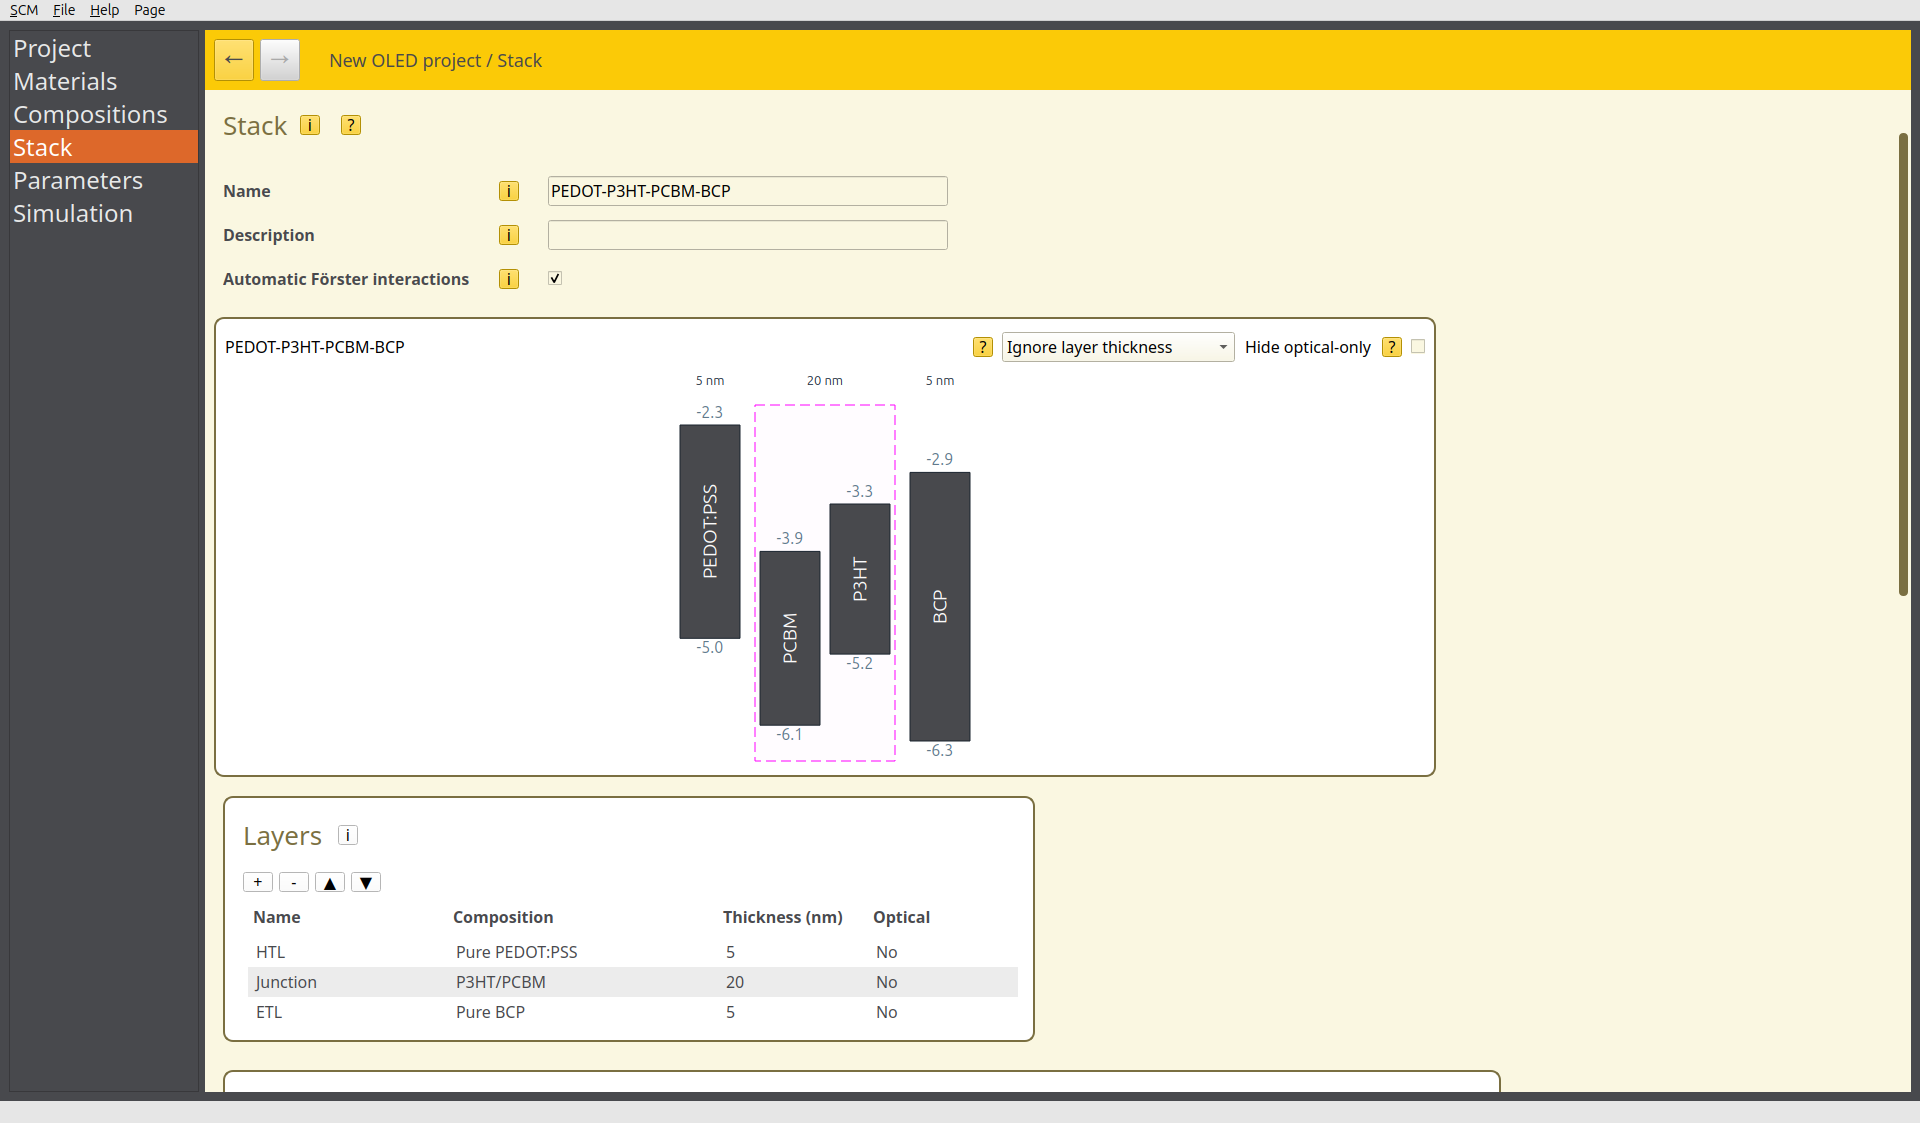The image size is (1920, 1123).
Task: Click the back arrow navigation button
Action: click(233, 60)
